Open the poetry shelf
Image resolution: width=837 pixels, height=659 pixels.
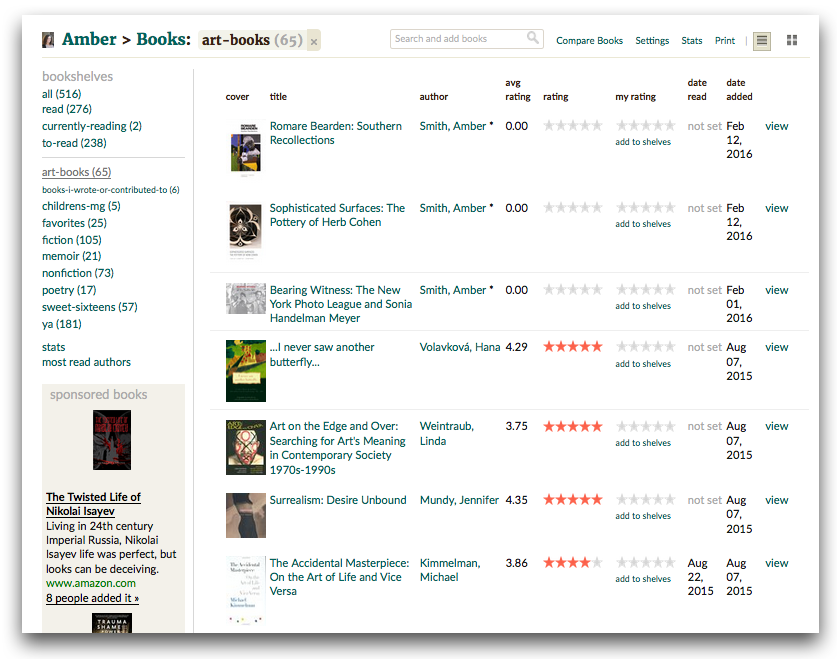[x=68, y=290]
